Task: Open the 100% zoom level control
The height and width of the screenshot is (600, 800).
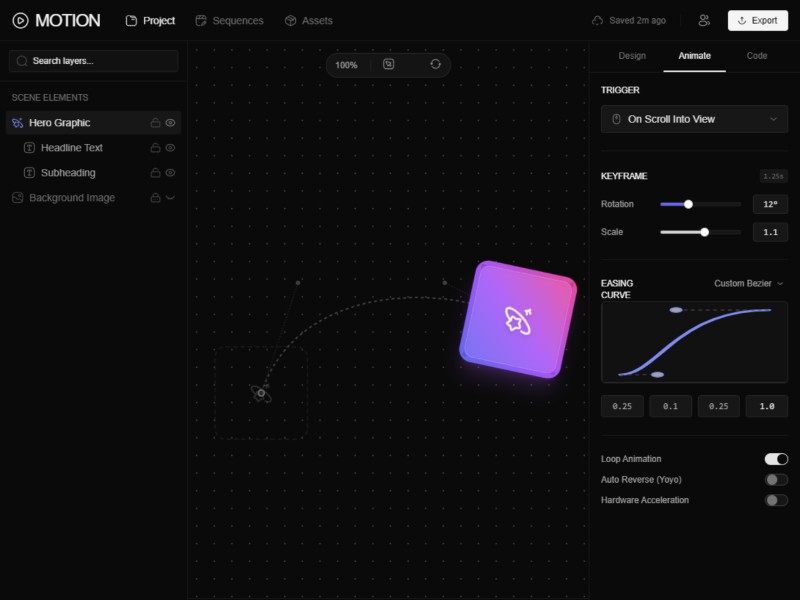Action: (x=346, y=65)
